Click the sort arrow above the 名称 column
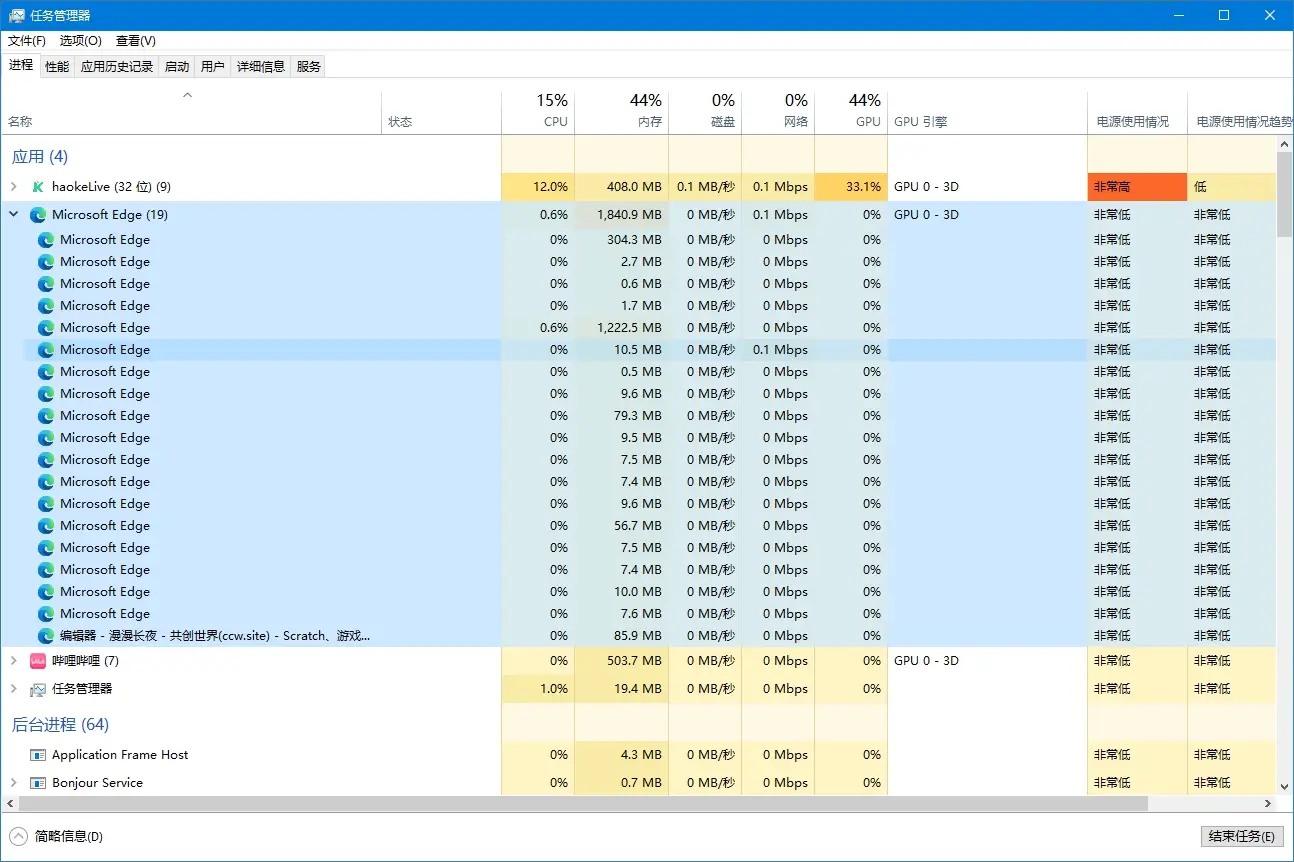 187,96
